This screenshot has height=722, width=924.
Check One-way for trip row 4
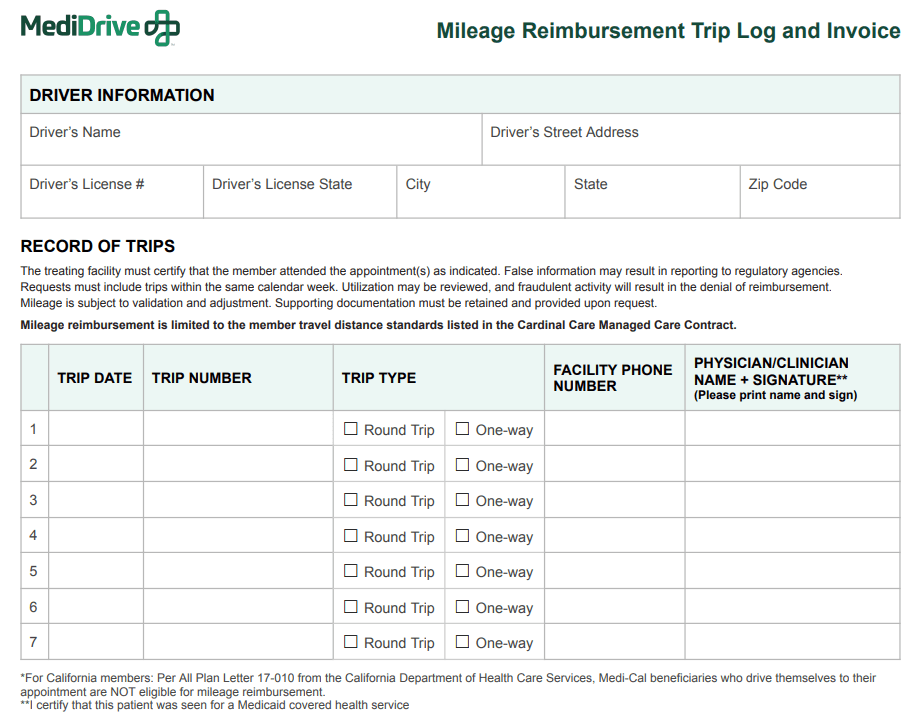tap(463, 535)
